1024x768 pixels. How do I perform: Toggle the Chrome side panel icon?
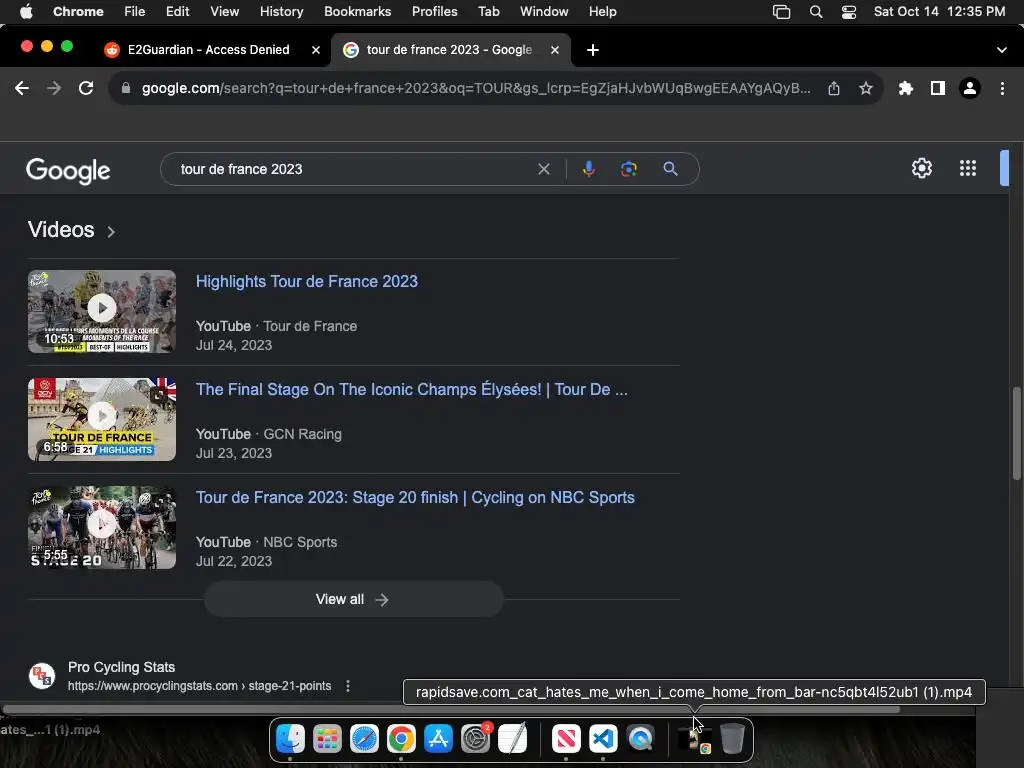(938, 88)
